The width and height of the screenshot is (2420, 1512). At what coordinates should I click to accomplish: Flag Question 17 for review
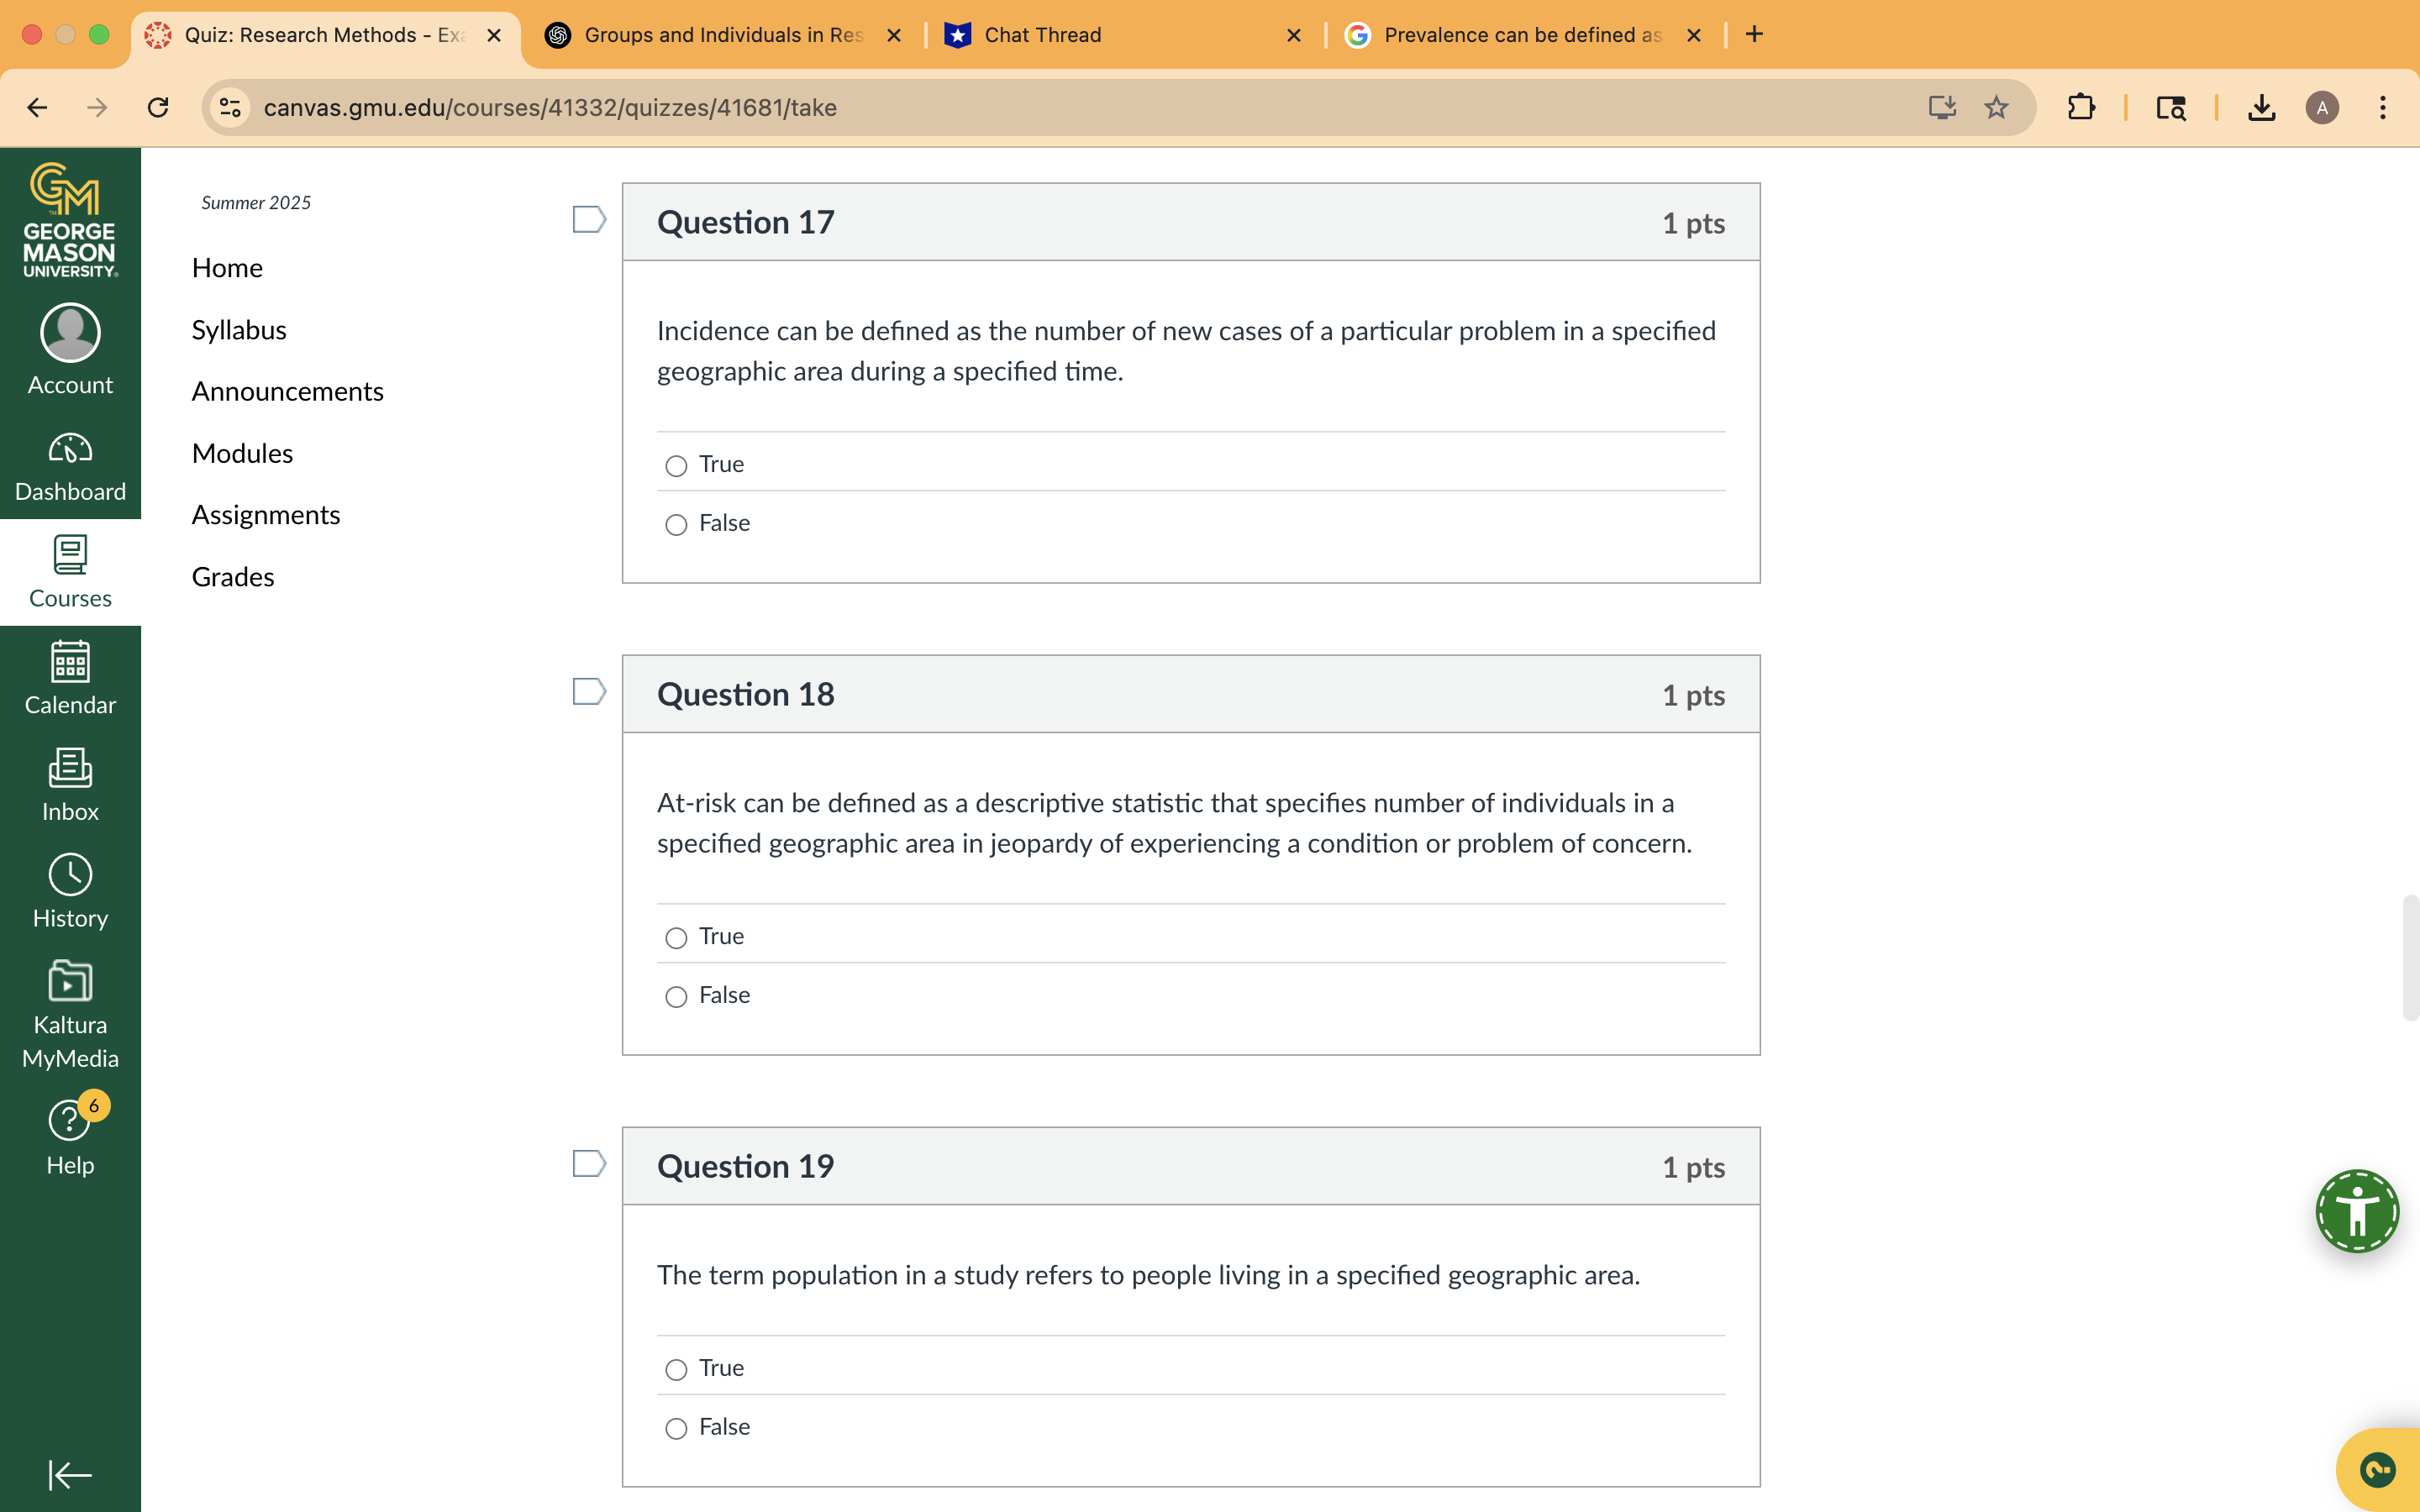tap(589, 219)
